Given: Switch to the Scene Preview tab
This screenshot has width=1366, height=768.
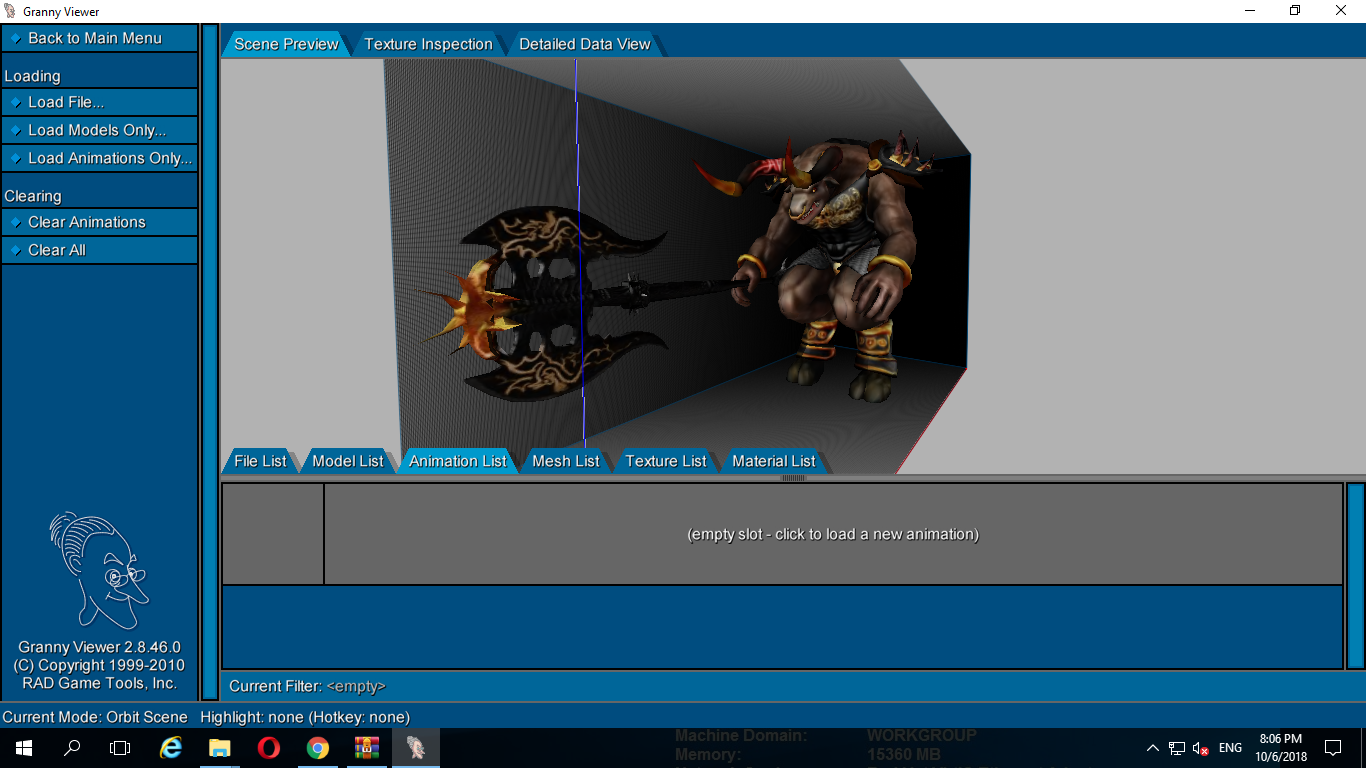Looking at the screenshot, I should pos(286,44).
